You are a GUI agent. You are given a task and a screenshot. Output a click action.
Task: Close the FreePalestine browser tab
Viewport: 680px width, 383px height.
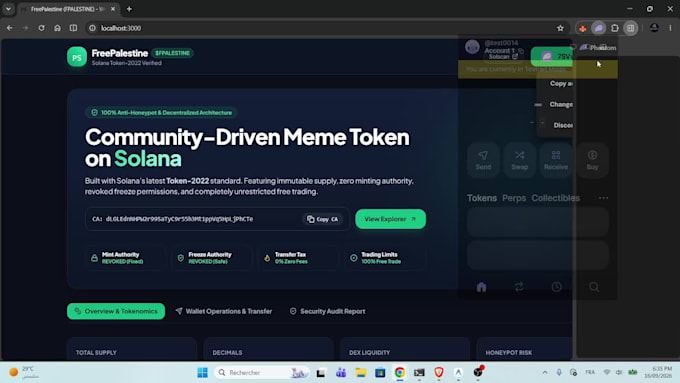tap(113, 9)
